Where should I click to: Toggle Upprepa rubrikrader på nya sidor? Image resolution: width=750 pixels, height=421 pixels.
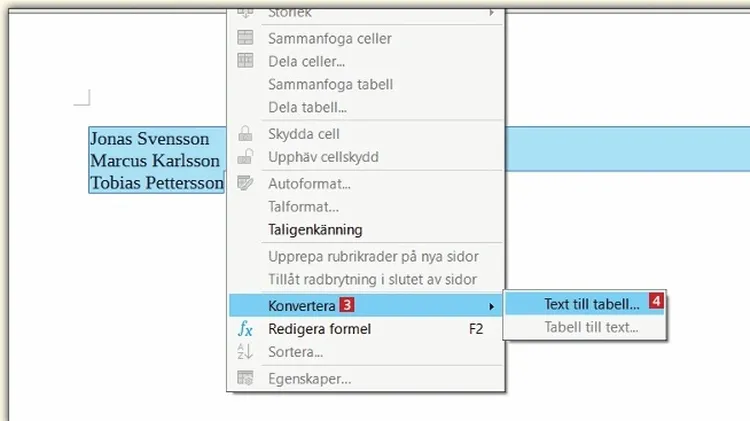coord(373,257)
